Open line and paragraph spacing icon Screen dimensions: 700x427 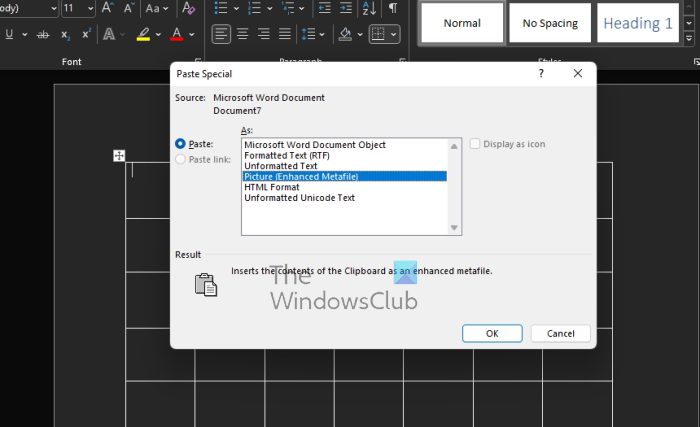308,34
